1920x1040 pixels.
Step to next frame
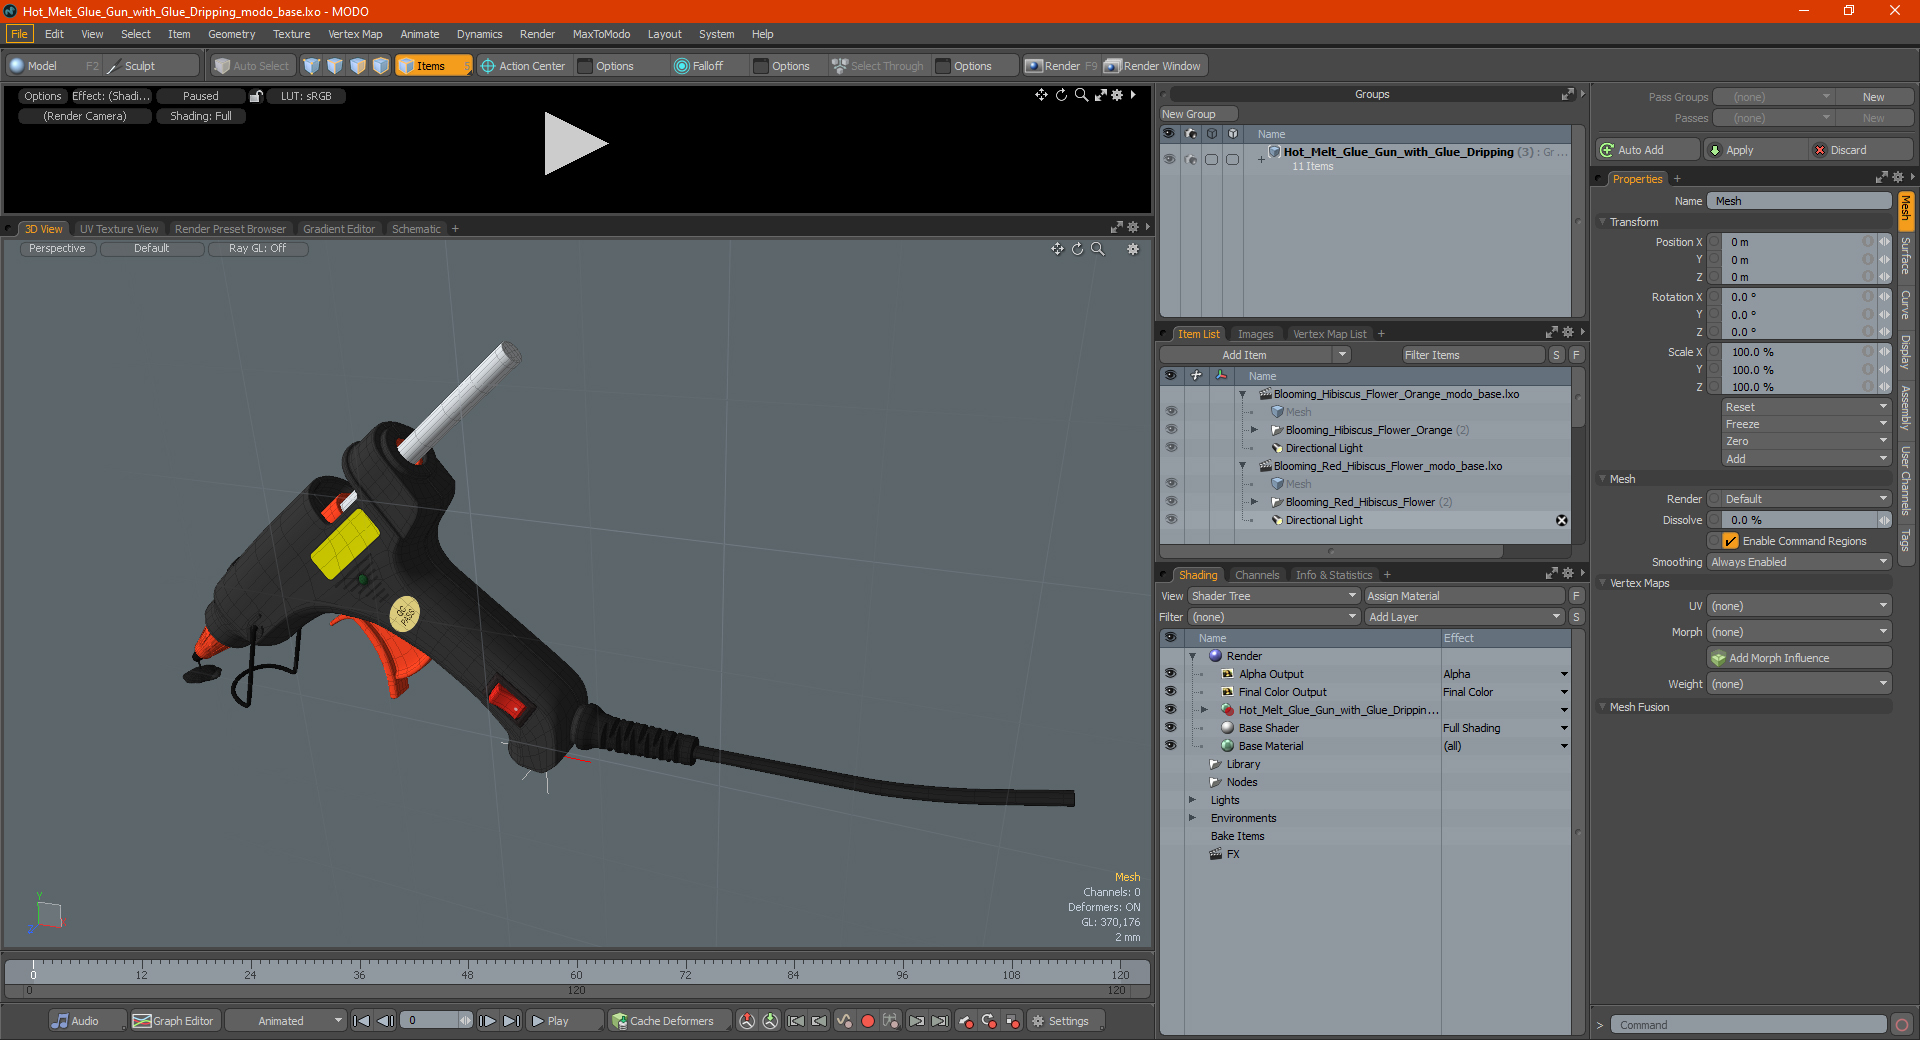pyautogui.click(x=488, y=1021)
